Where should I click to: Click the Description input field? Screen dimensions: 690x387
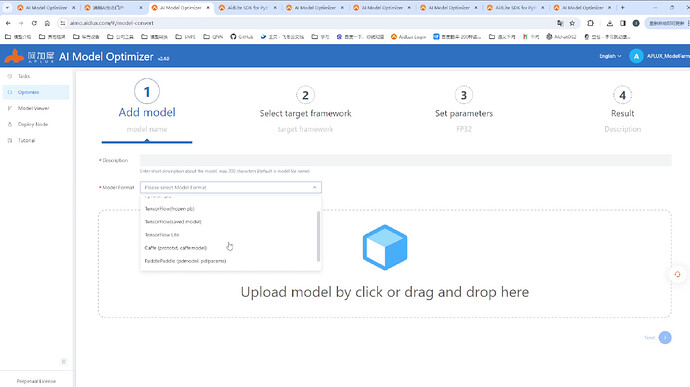point(406,160)
